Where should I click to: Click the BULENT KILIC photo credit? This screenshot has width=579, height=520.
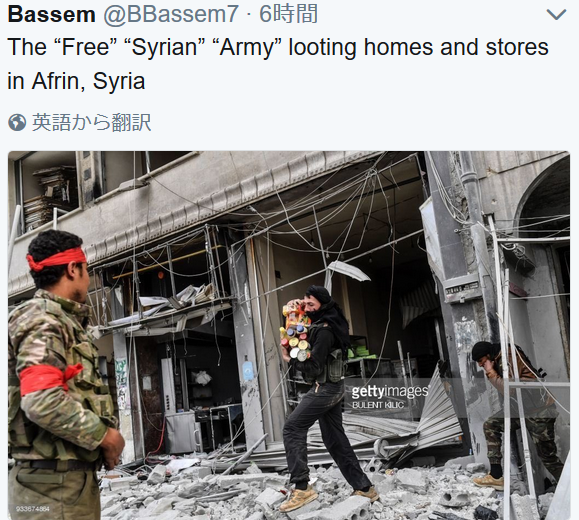pos(378,405)
